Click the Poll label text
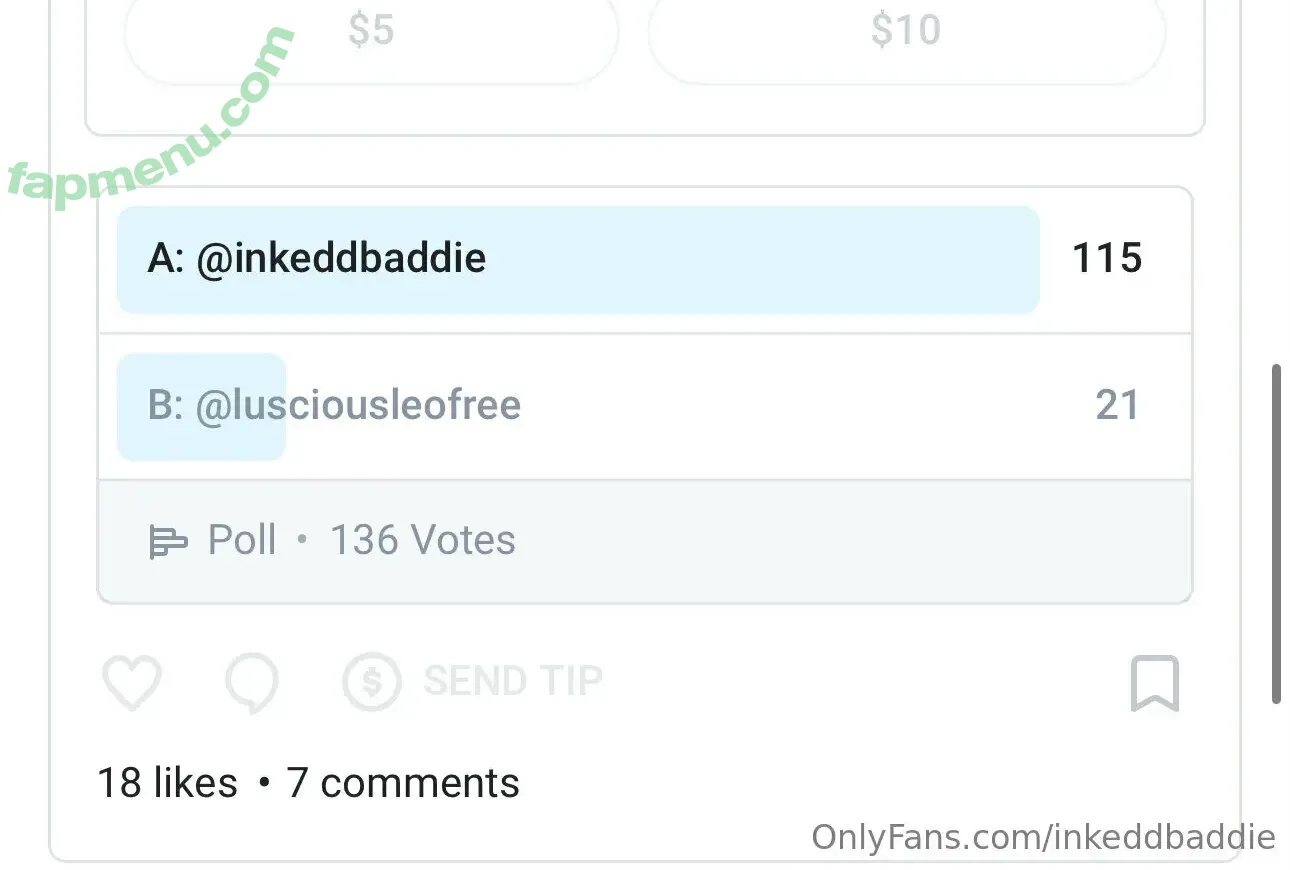This screenshot has height=870, width=1290. click(x=242, y=541)
